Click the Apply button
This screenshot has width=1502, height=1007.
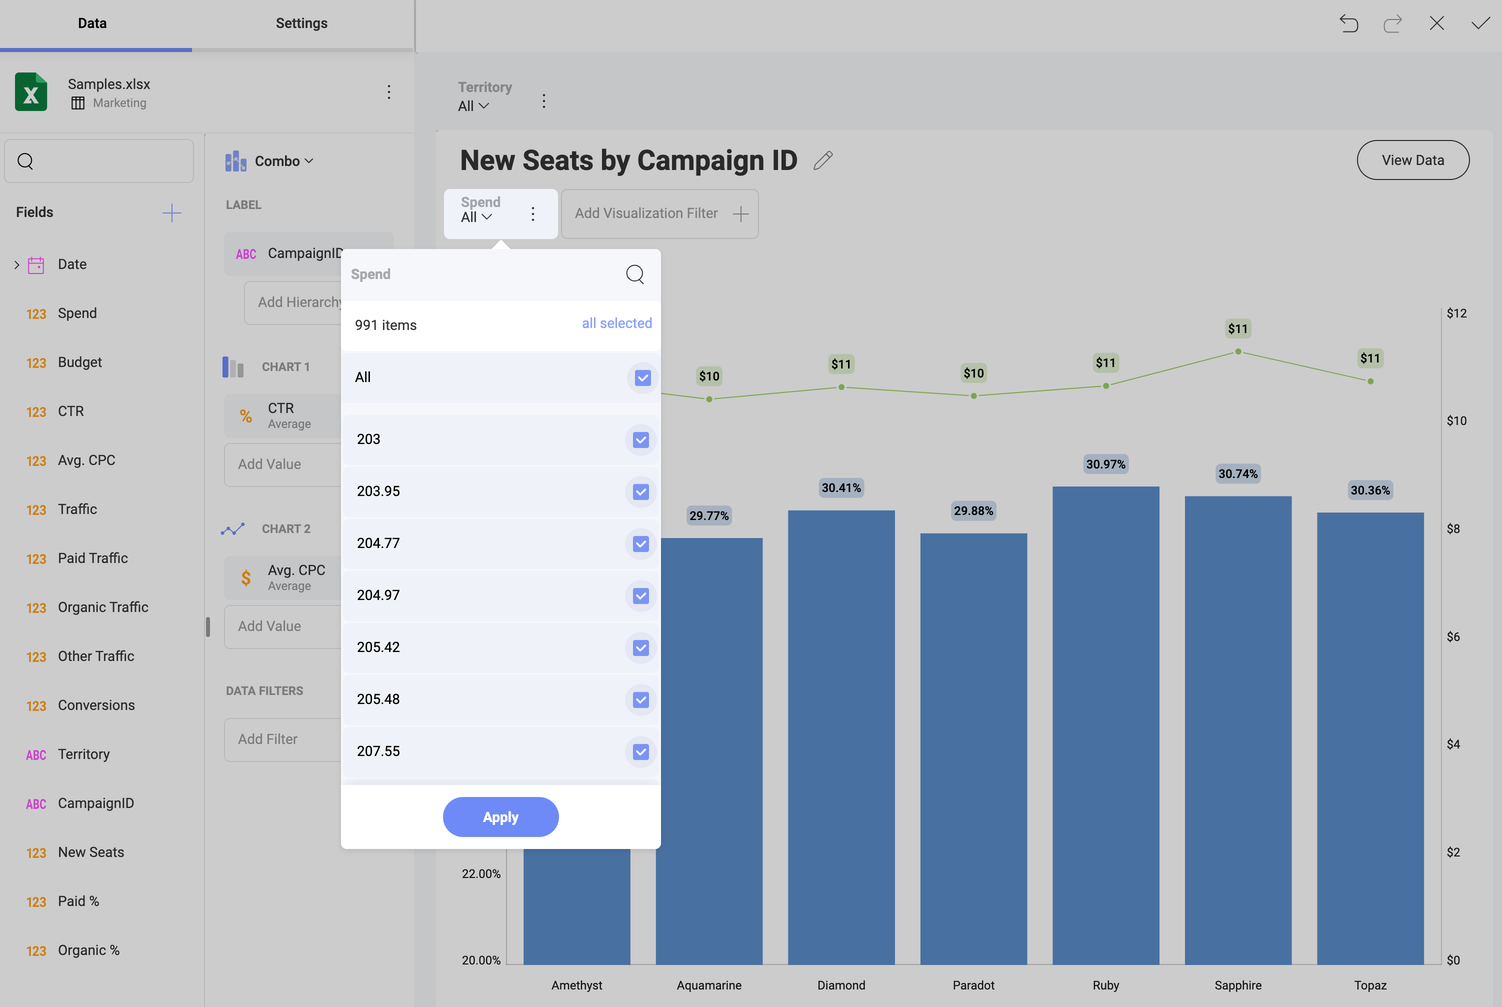501,817
